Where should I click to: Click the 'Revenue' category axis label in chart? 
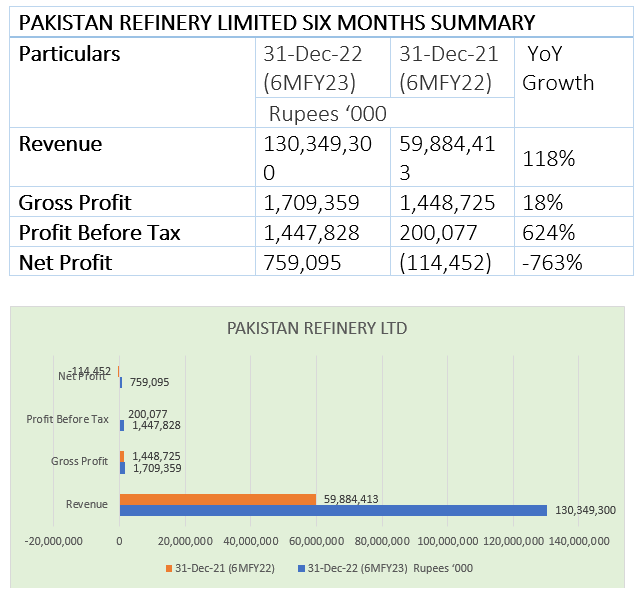(87, 504)
